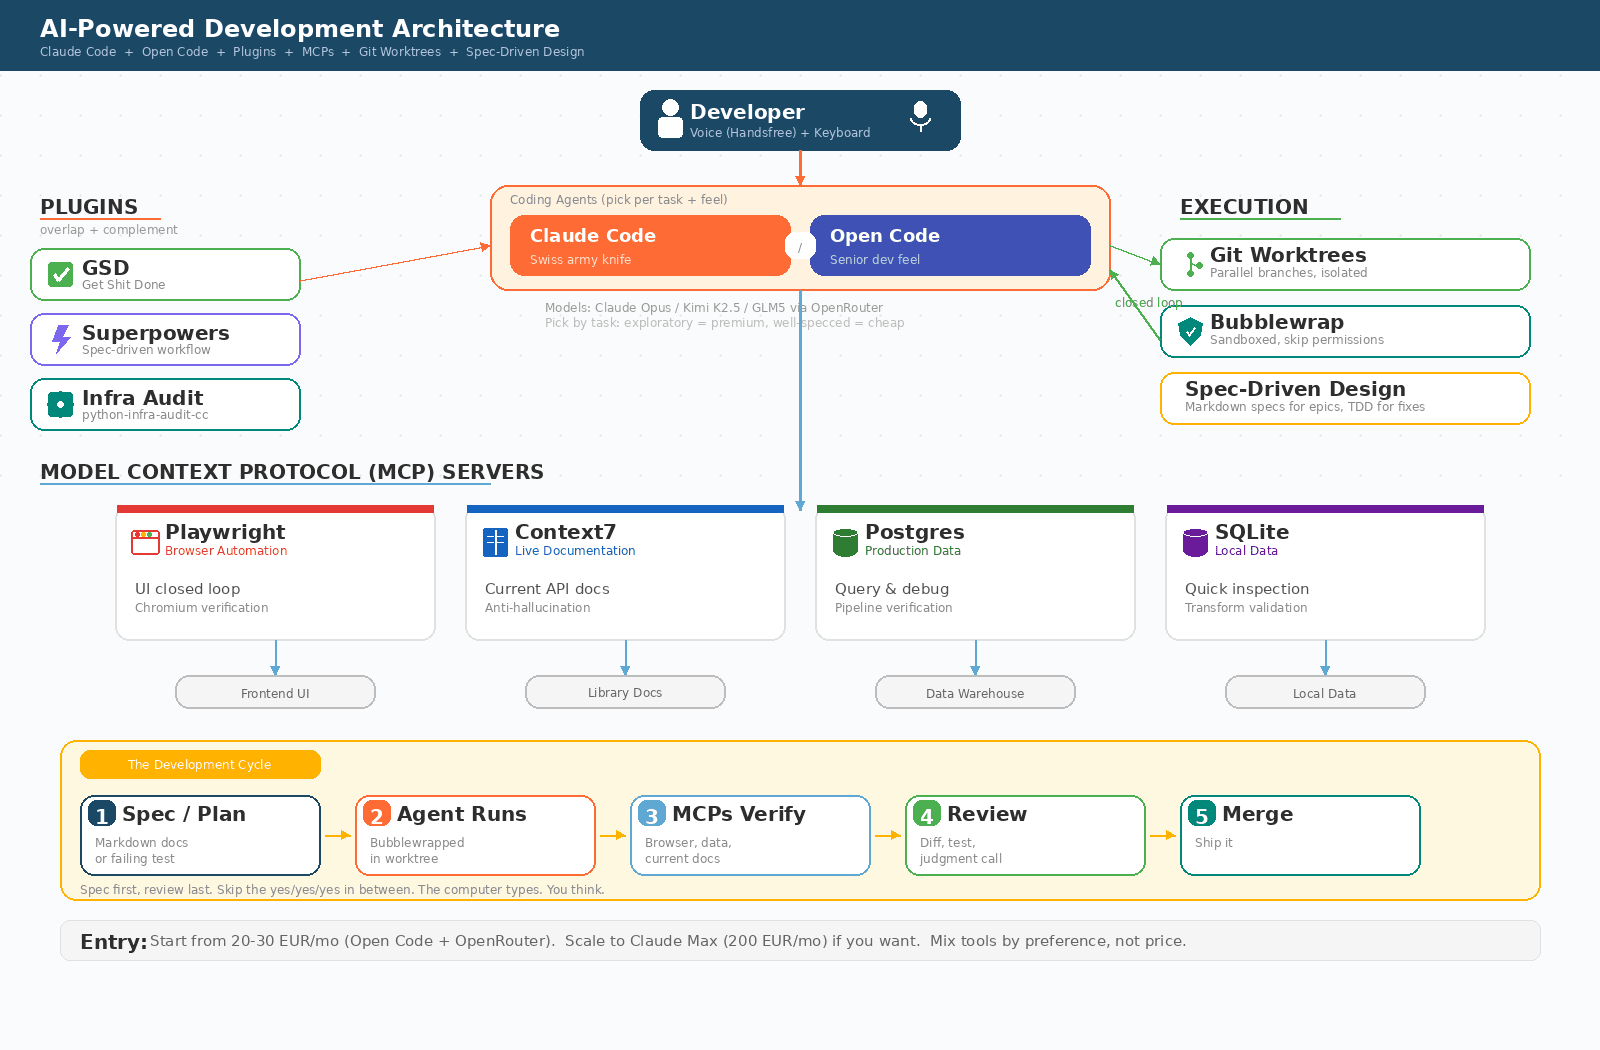
Task: Click the Superpowers lightning bolt icon
Action: click(61, 339)
